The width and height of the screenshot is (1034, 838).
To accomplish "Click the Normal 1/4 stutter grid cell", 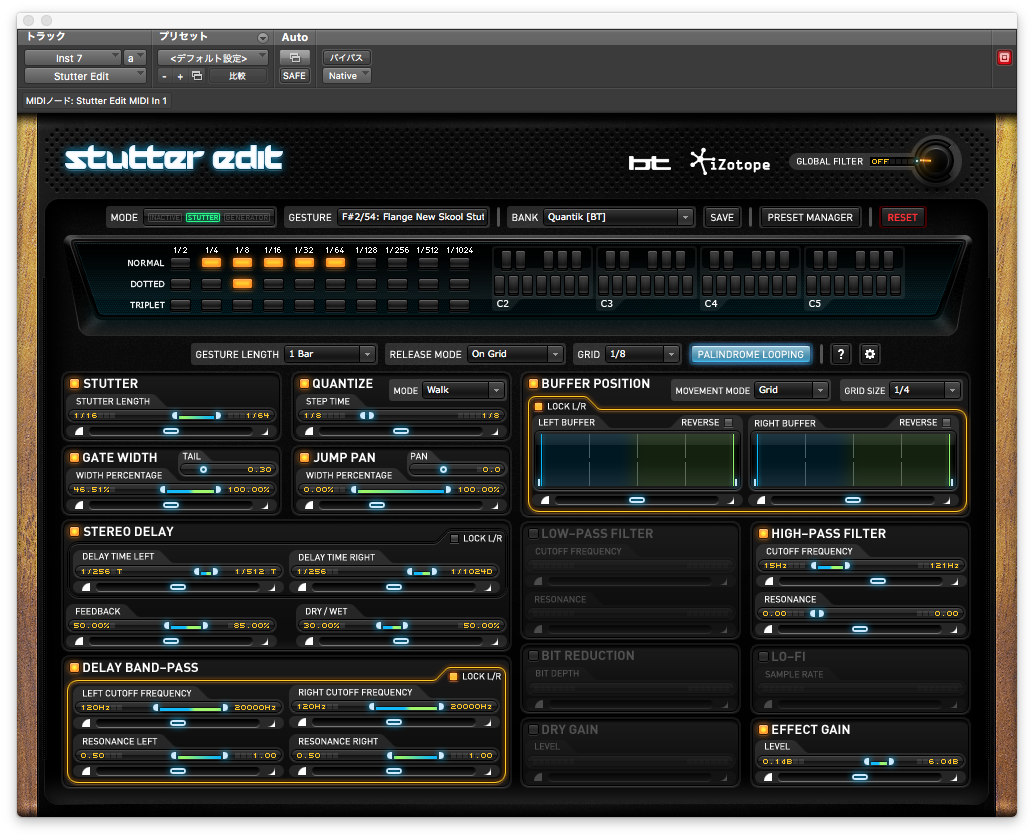I will [x=212, y=263].
